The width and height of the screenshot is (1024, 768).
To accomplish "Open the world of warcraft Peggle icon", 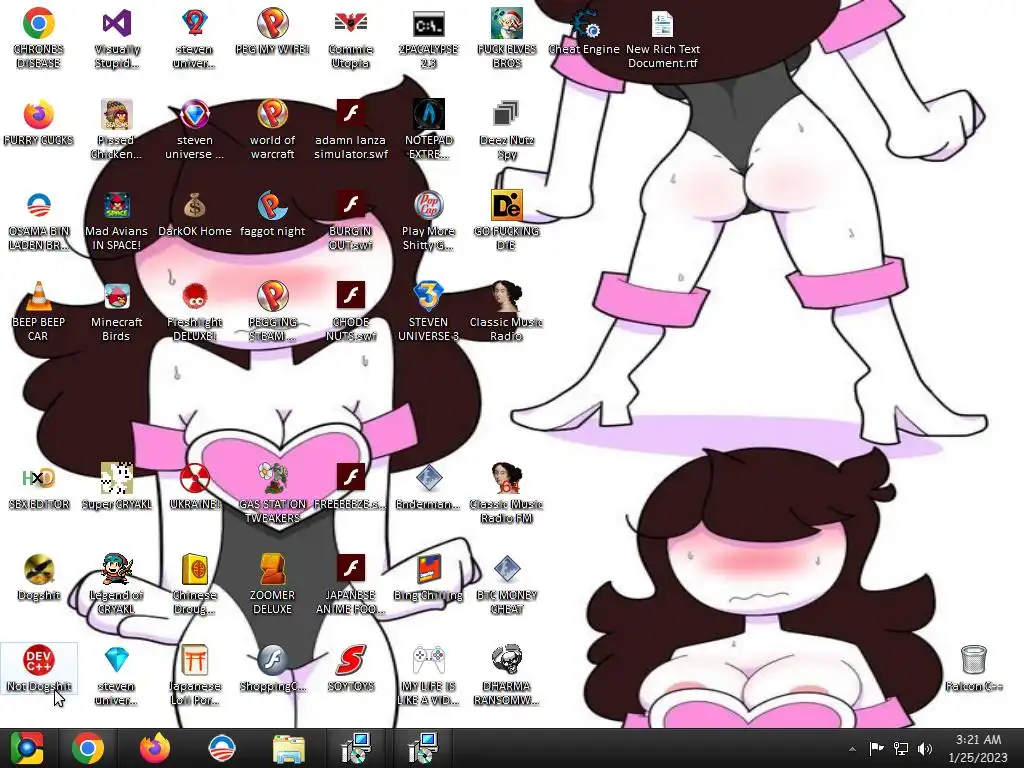I will pyautogui.click(x=272, y=129).
